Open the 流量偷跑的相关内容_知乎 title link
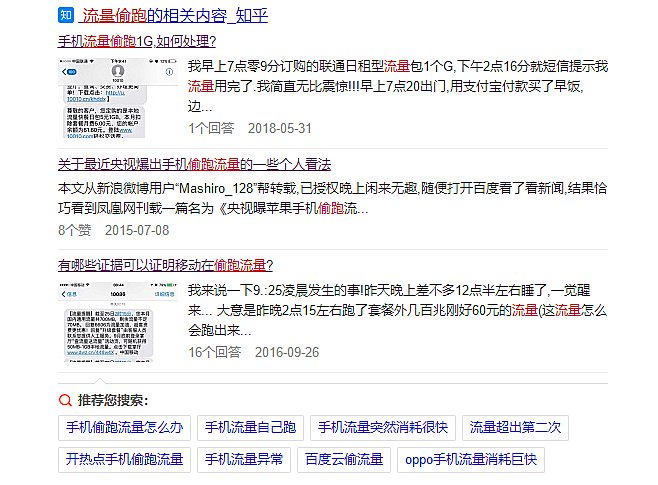 point(175,16)
